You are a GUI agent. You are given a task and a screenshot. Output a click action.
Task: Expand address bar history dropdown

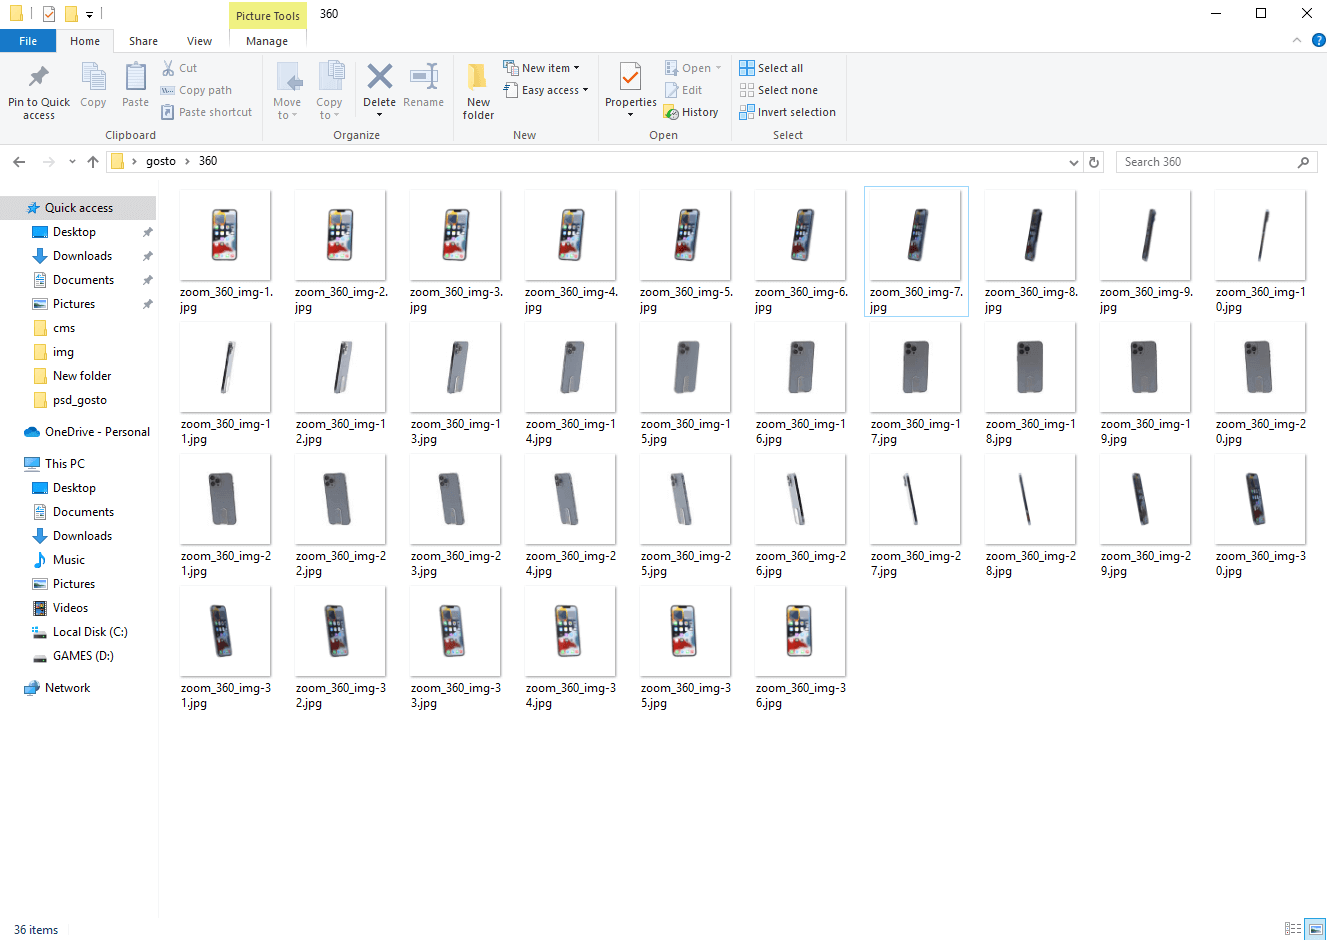point(1074,162)
